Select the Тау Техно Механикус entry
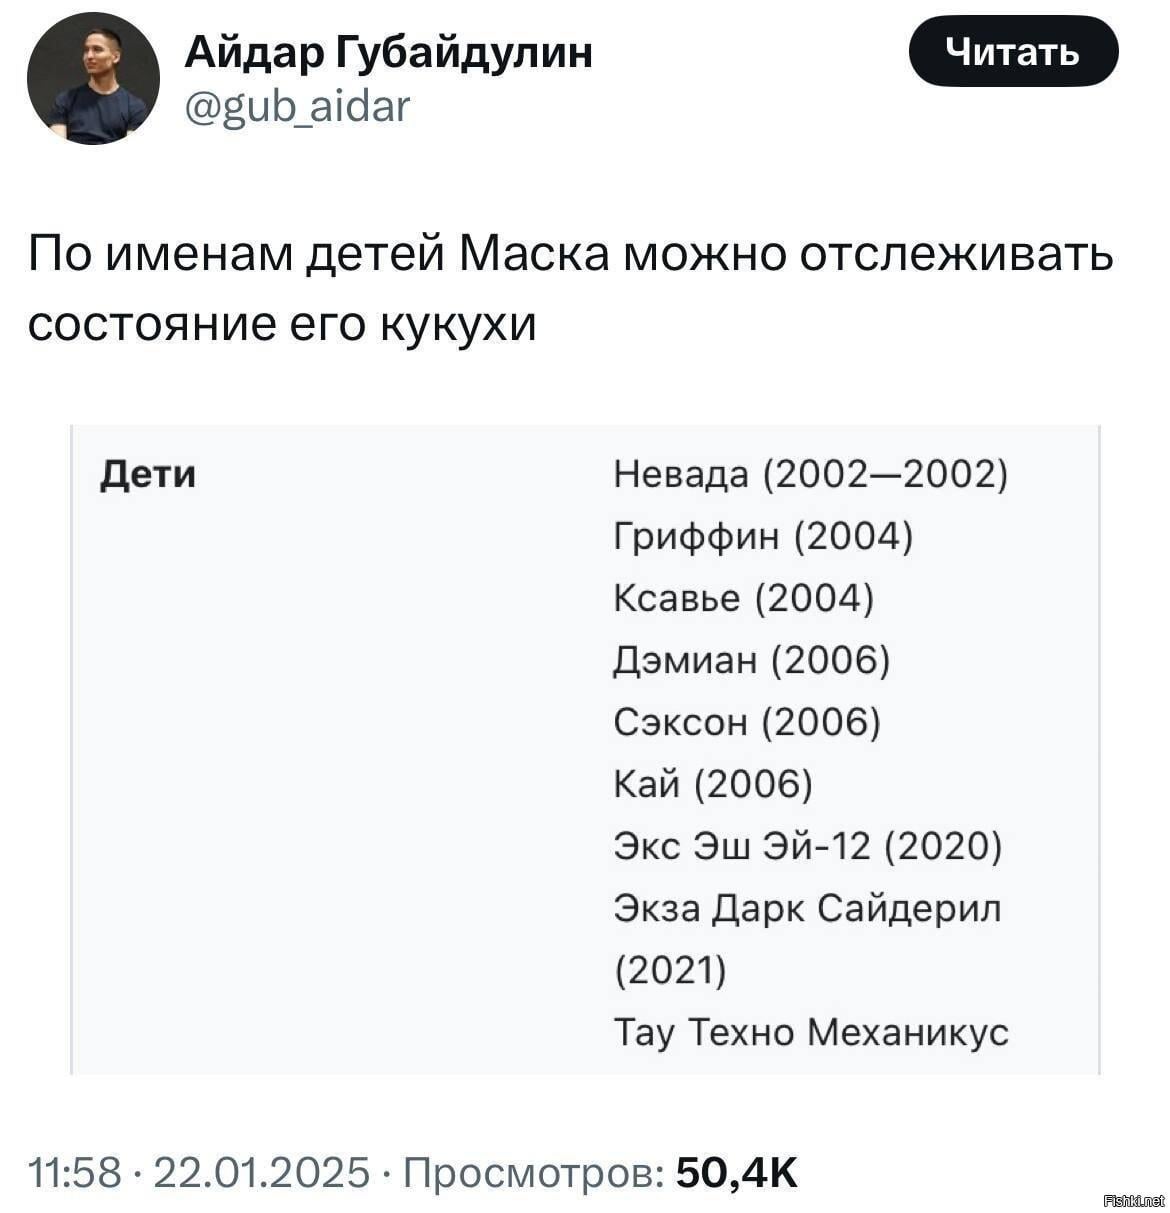The width and height of the screenshot is (1170, 1213). (x=811, y=1030)
